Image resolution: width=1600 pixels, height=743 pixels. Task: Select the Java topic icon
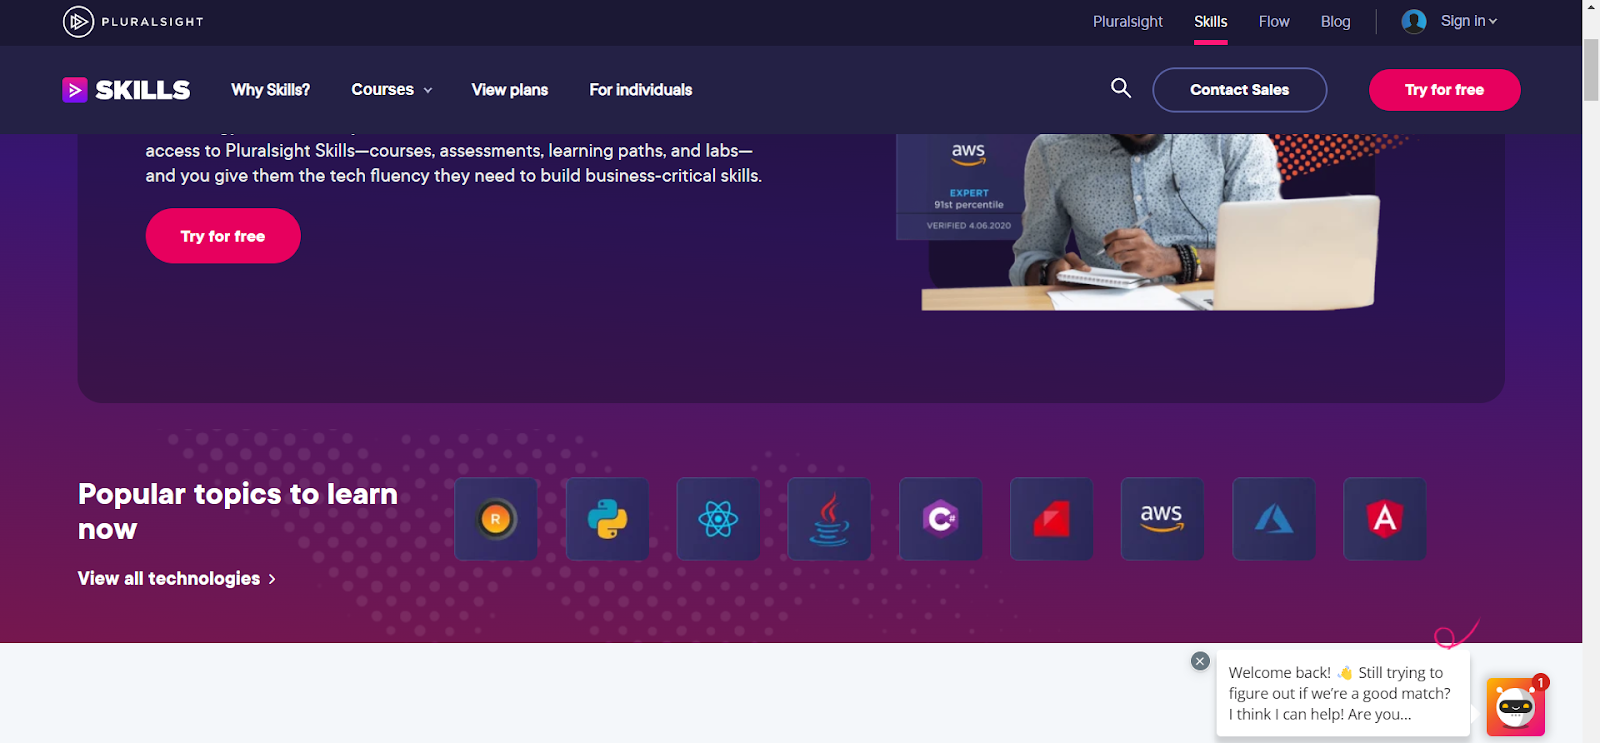[829, 519]
